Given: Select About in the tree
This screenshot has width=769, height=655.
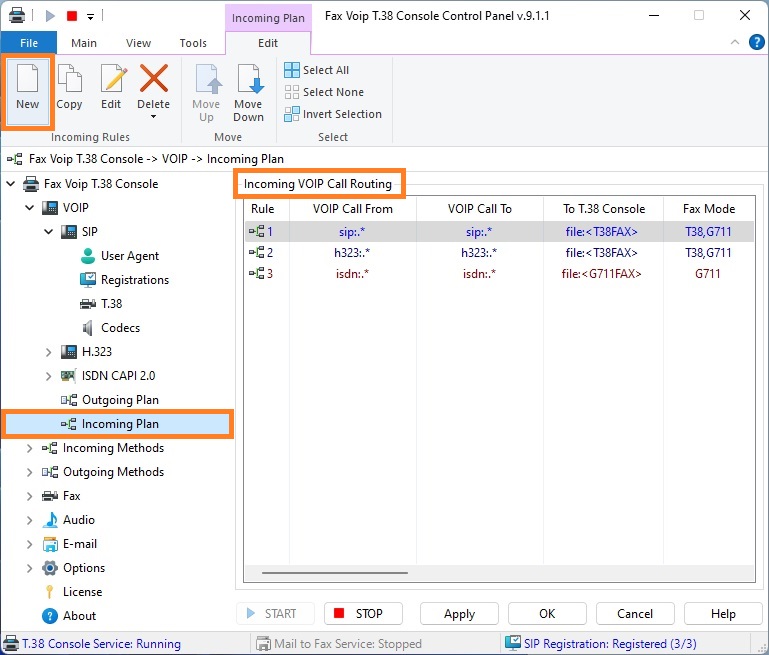Looking at the screenshot, I should tap(79, 616).
